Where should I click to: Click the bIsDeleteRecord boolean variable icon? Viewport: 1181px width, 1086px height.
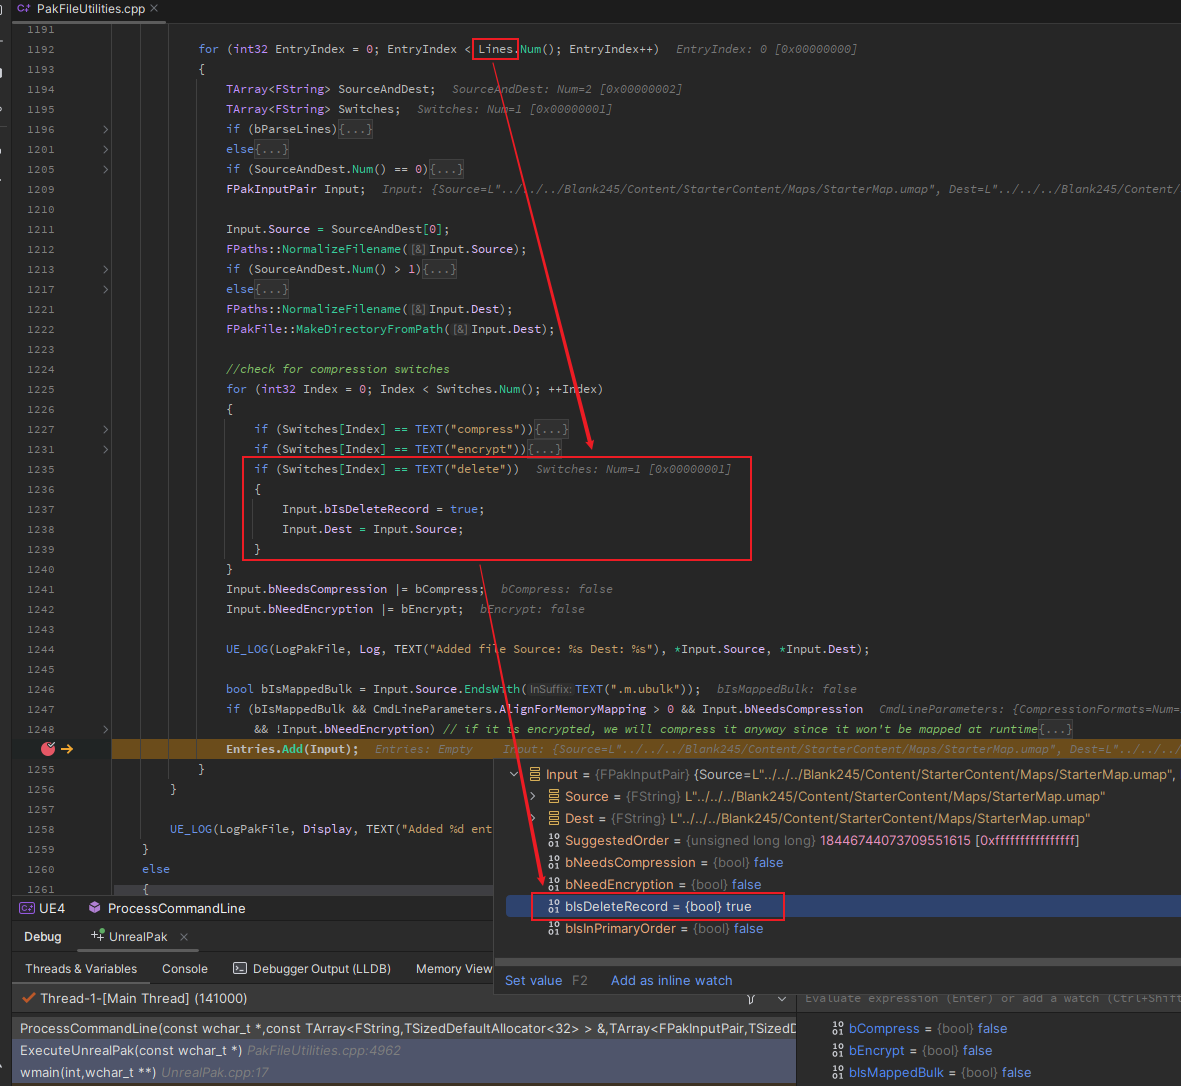click(x=554, y=907)
